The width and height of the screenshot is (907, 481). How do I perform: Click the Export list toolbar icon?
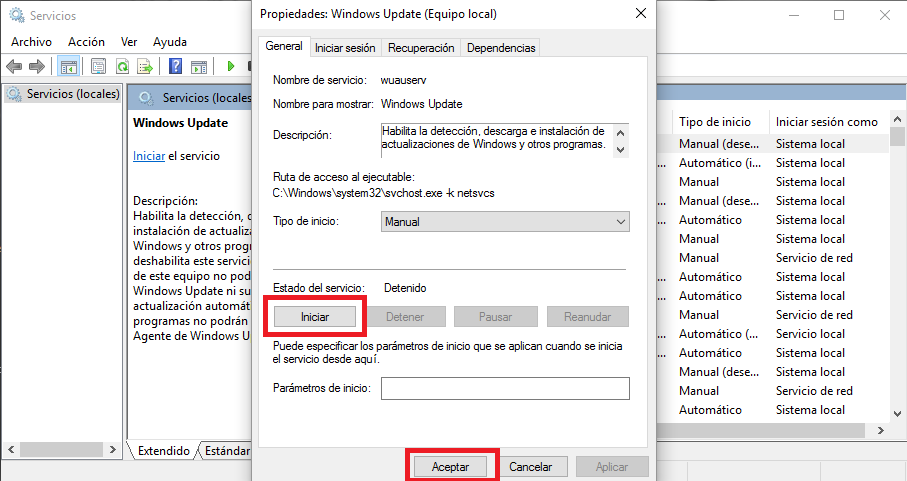[x=145, y=66]
